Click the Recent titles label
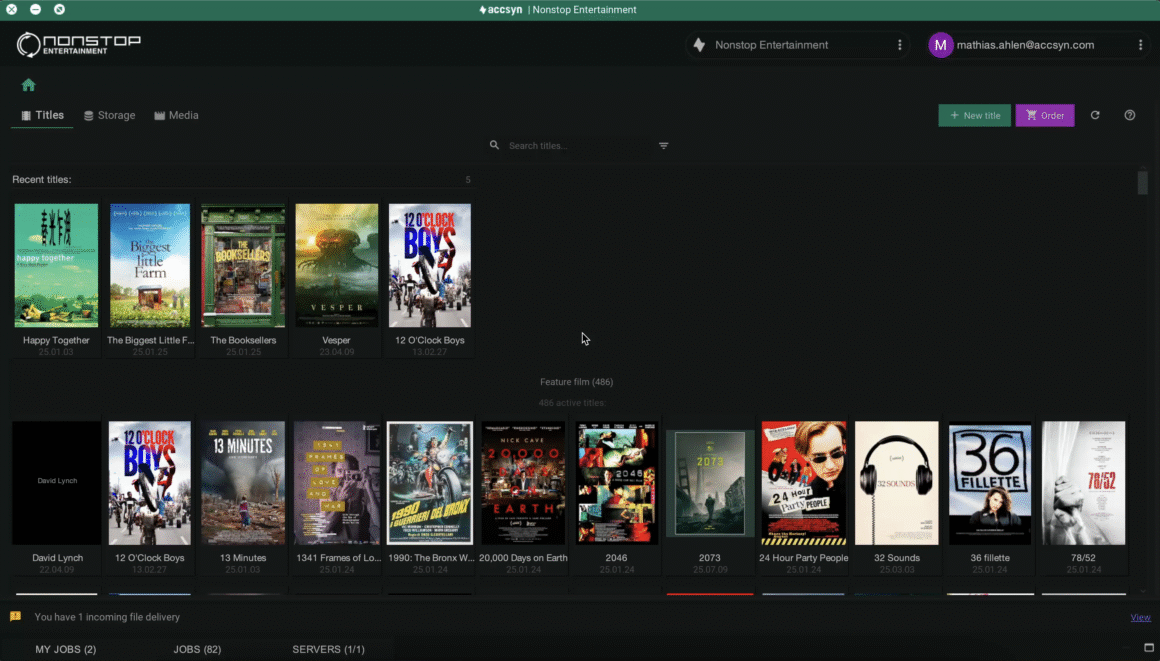Viewport: 1160px width, 661px height. [41, 180]
